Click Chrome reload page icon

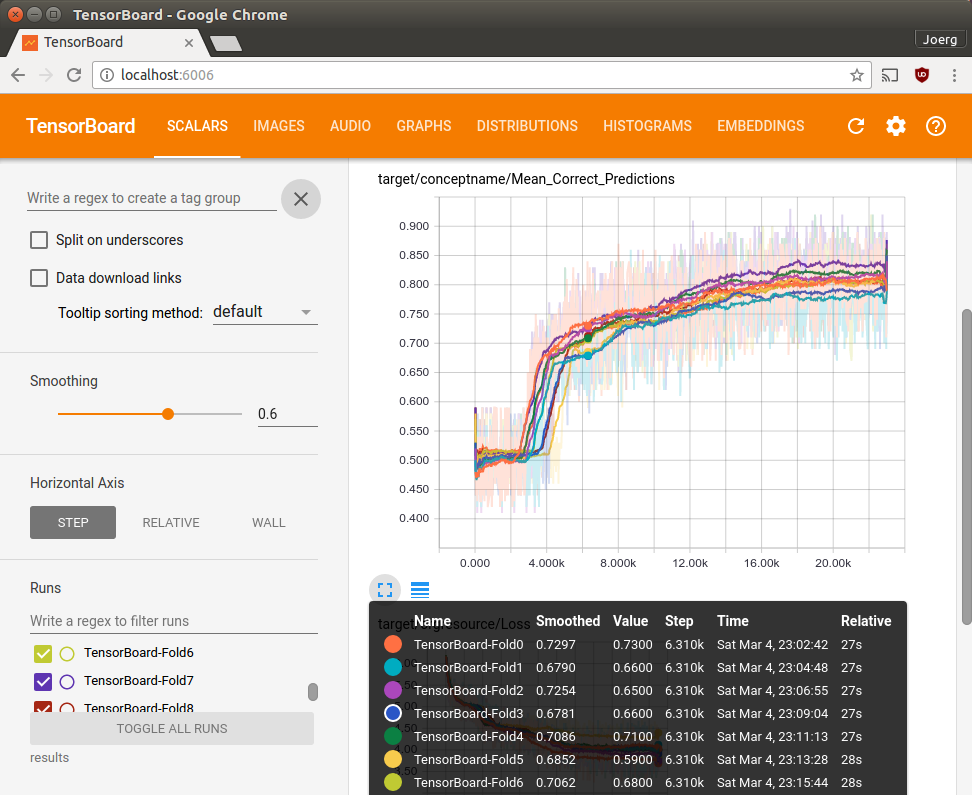click(x=74, y=75)
